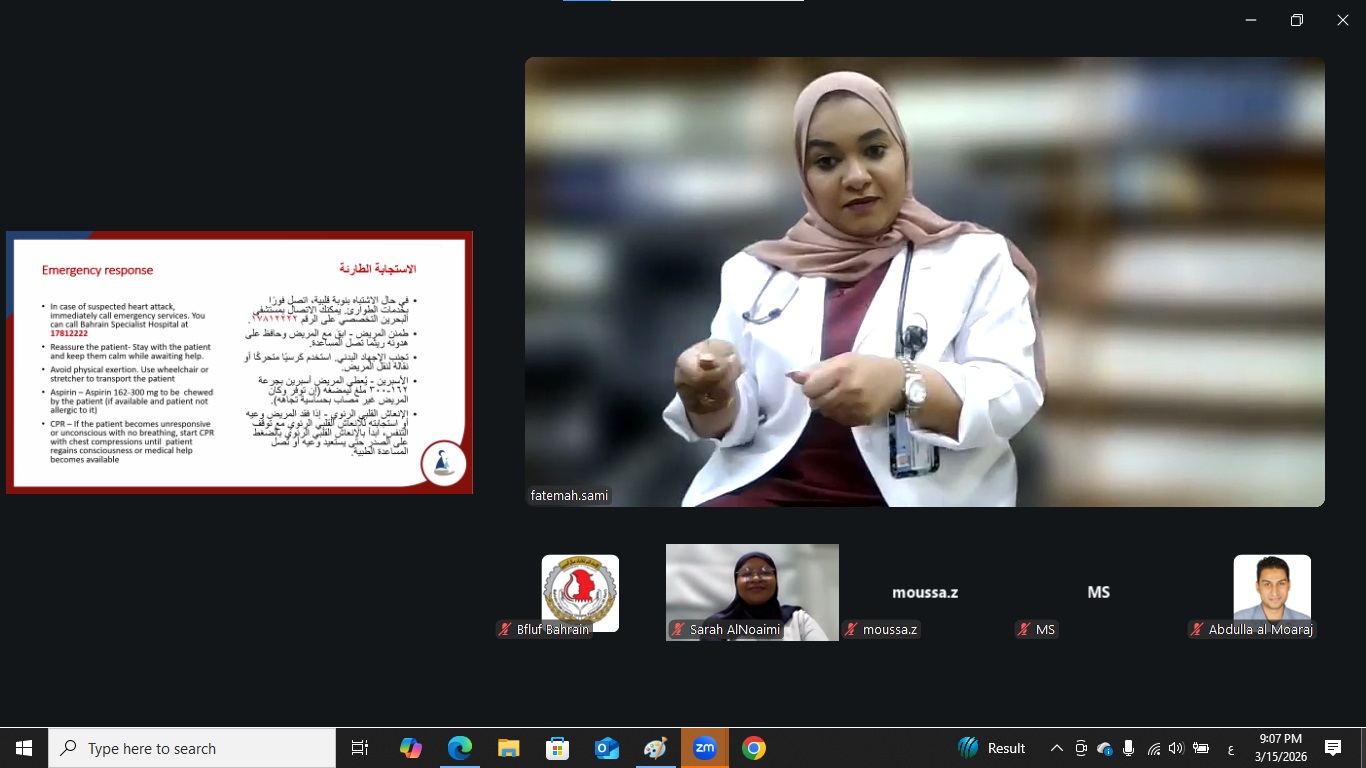Launch Microsoft Store from taskbar
This screenshot has width=1366, height=768.
[558, 748]
